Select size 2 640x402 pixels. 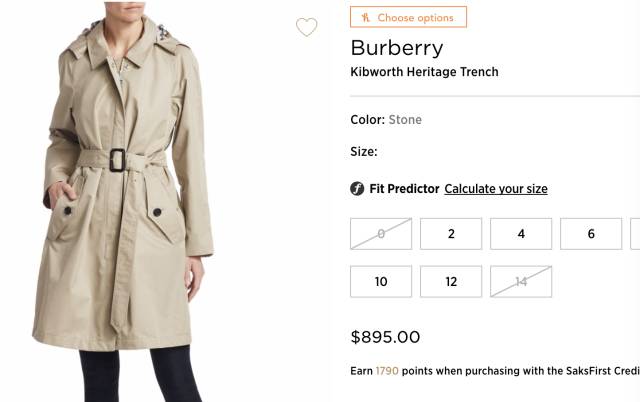click(x=451, y=234)
